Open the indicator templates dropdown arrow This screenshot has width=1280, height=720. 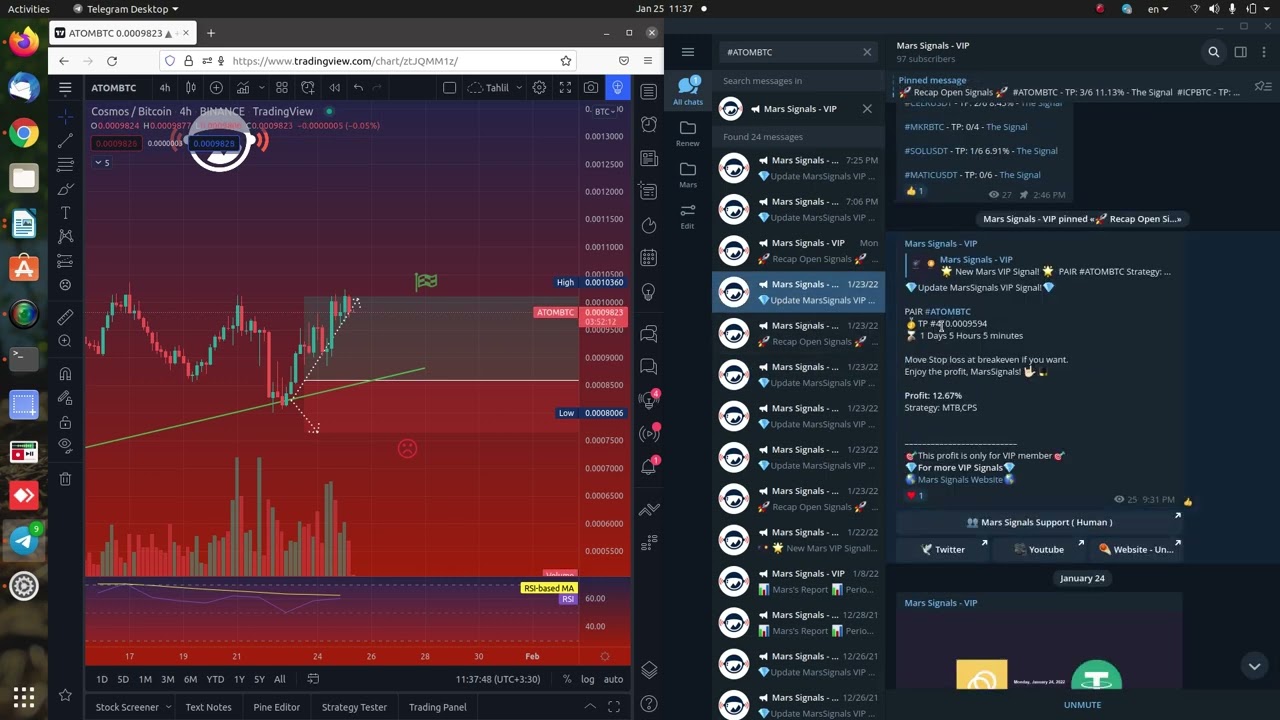[262, 88]
